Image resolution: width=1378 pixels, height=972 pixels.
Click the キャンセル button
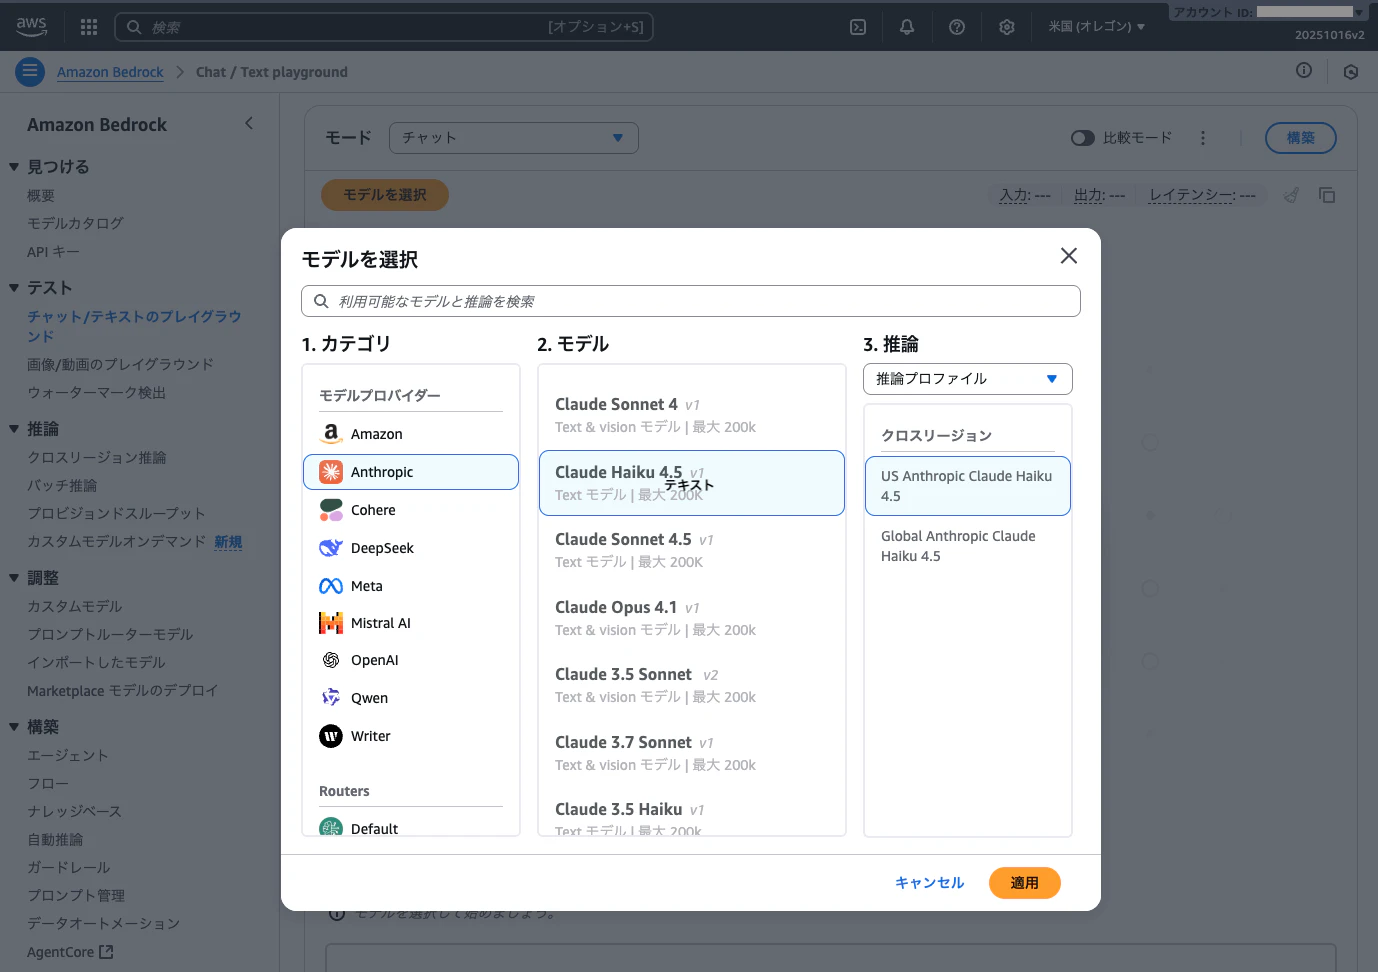[929, 883]
